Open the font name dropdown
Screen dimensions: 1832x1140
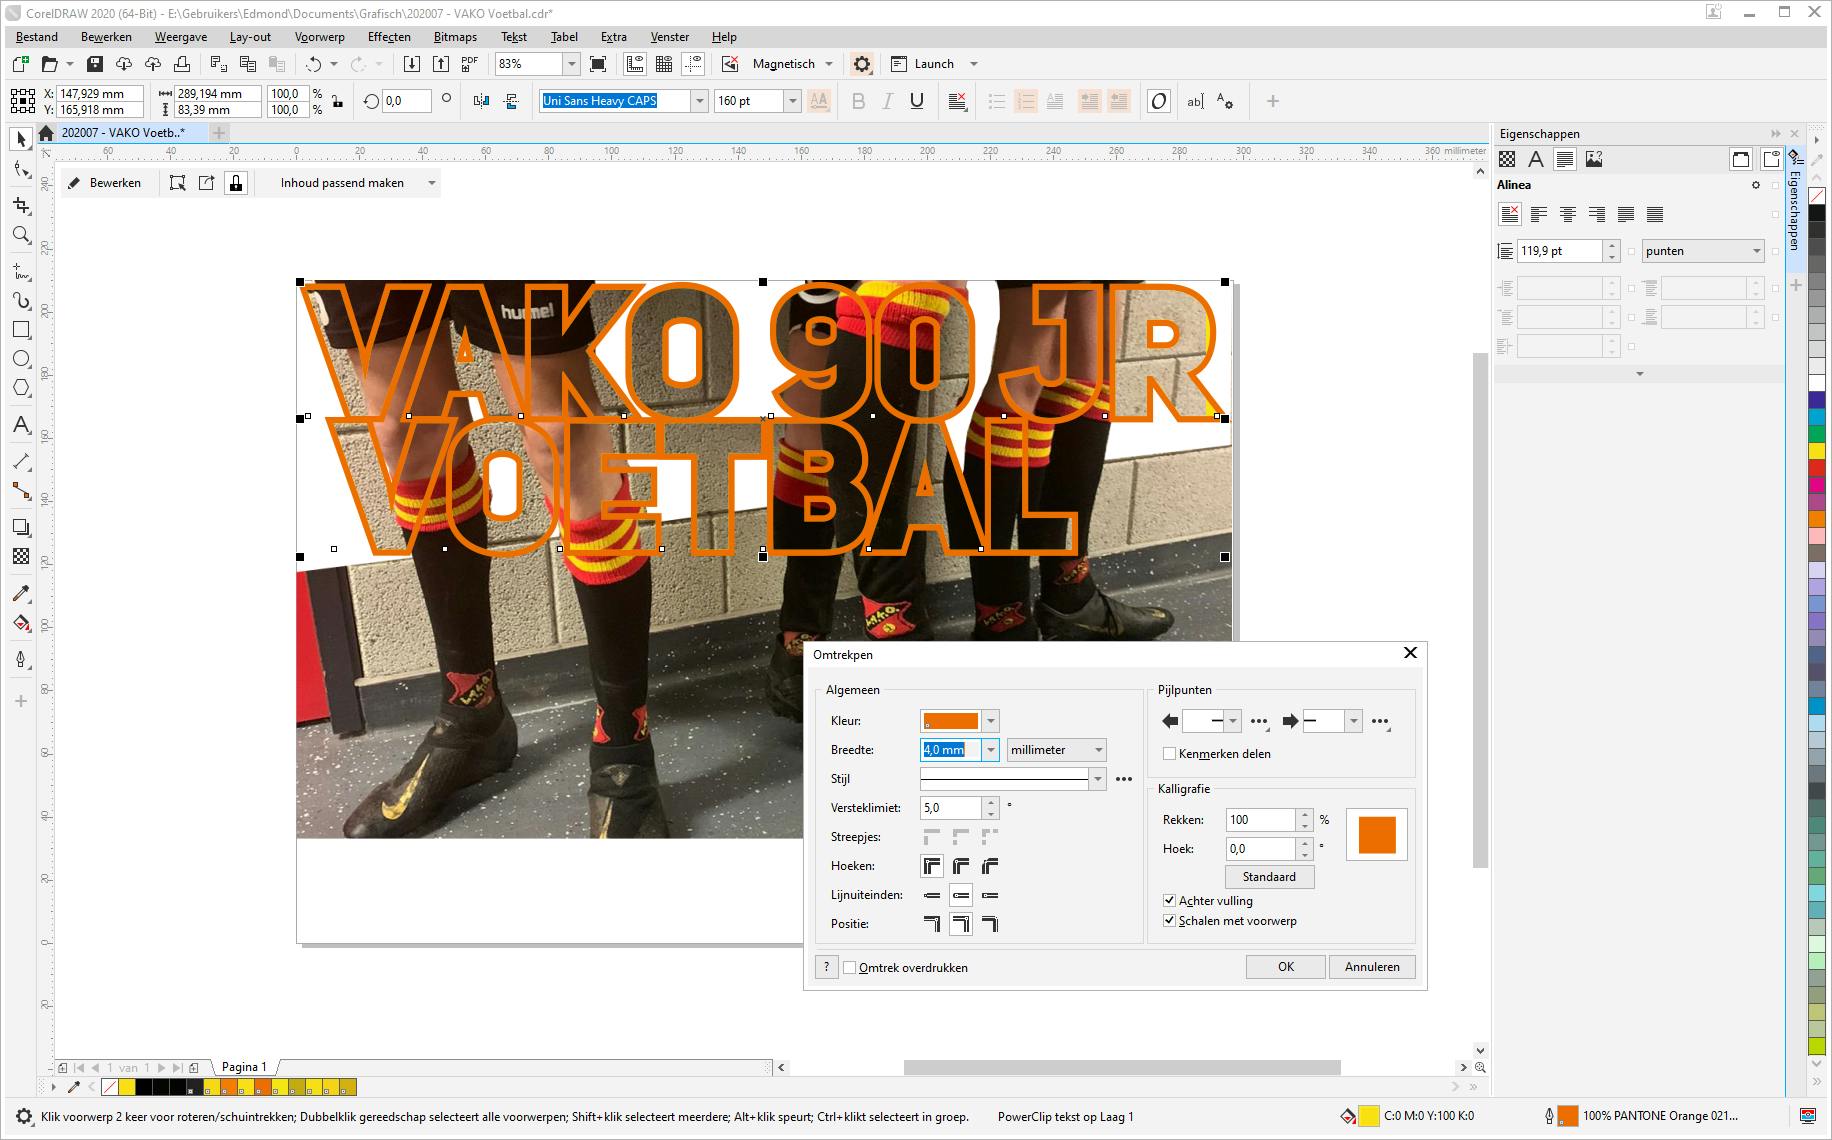point(699,101)
